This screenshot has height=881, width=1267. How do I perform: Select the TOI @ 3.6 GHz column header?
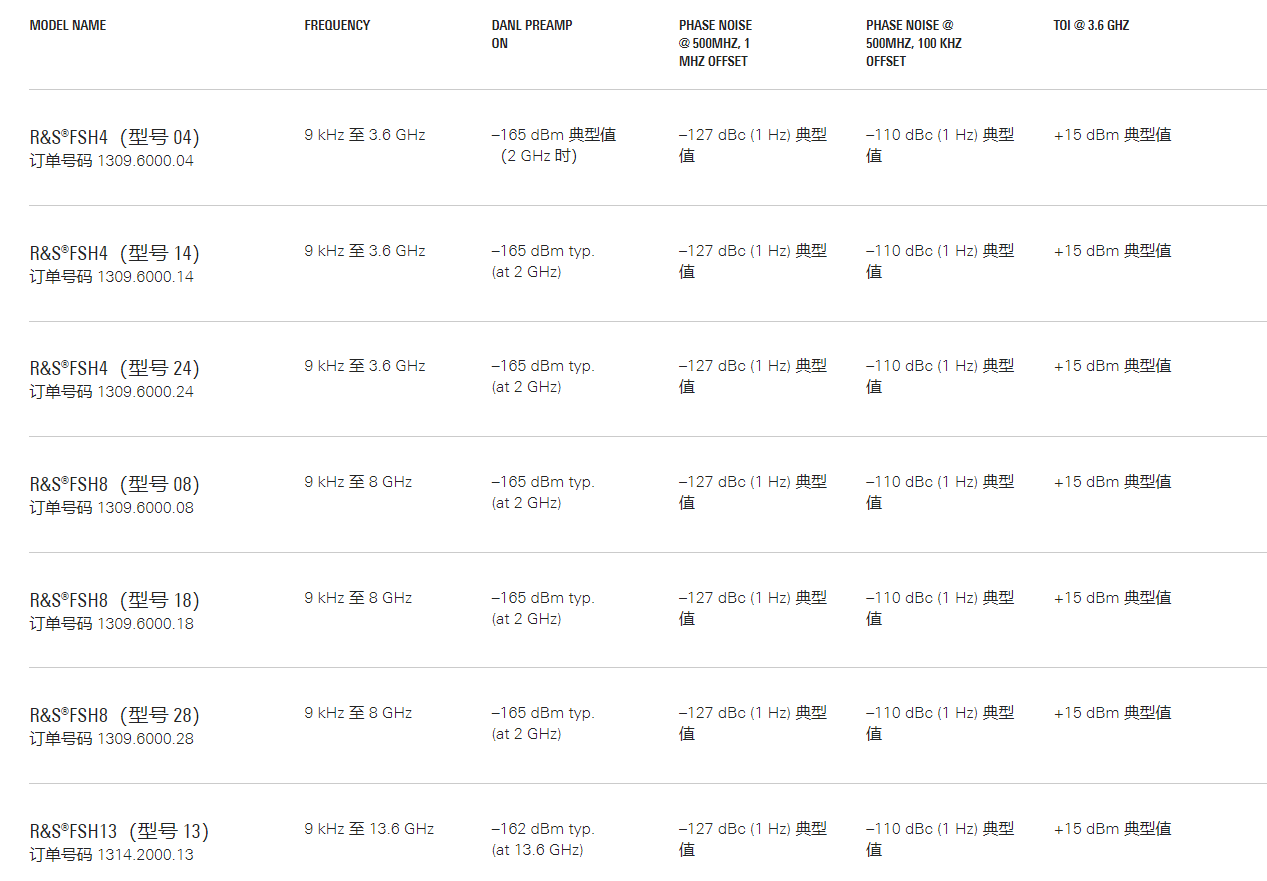click(x=1091, y=25)
